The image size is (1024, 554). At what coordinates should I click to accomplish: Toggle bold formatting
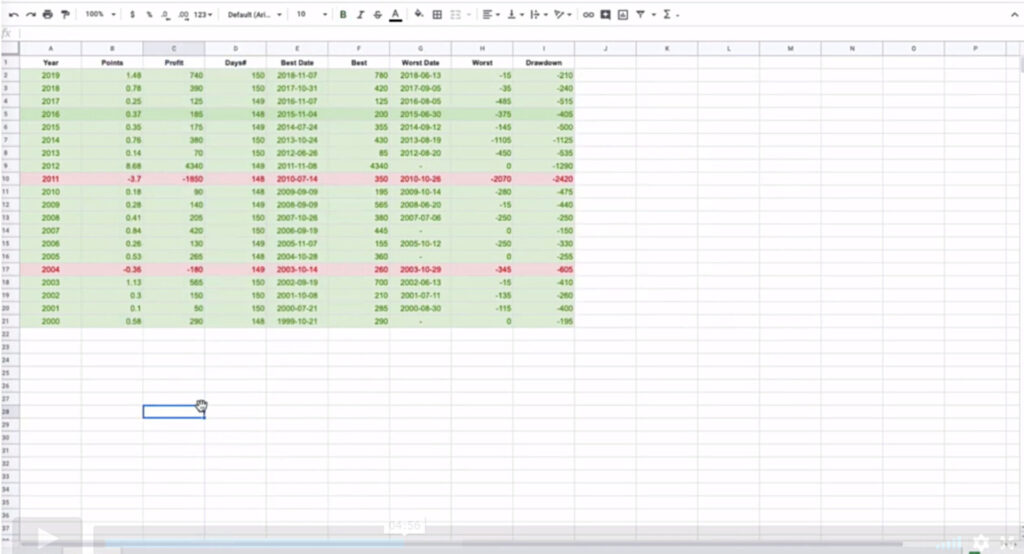(343, 14)
